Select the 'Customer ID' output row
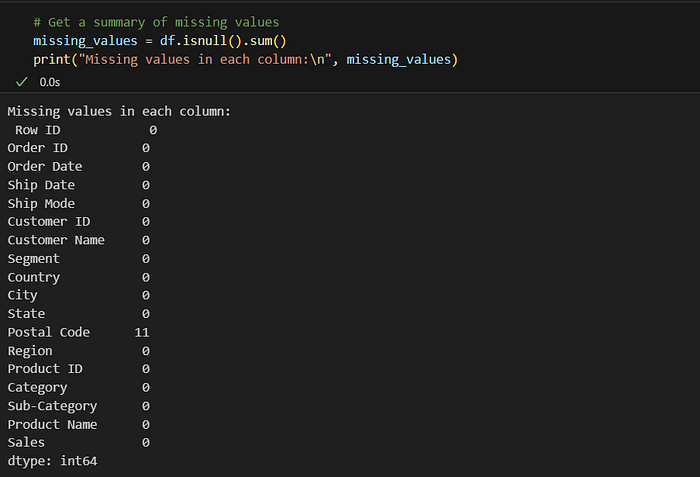700x477 pixels. [x=79, y=222]
